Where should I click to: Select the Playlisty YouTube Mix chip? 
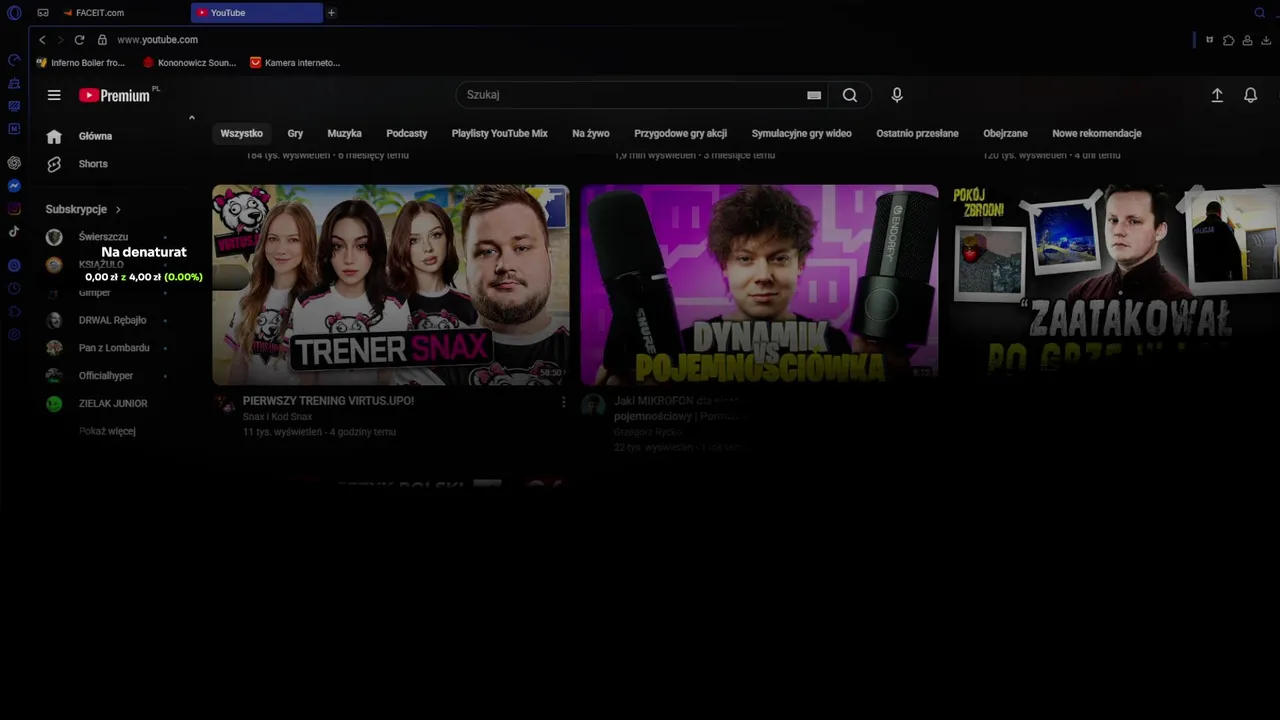[x=500, y=133]
